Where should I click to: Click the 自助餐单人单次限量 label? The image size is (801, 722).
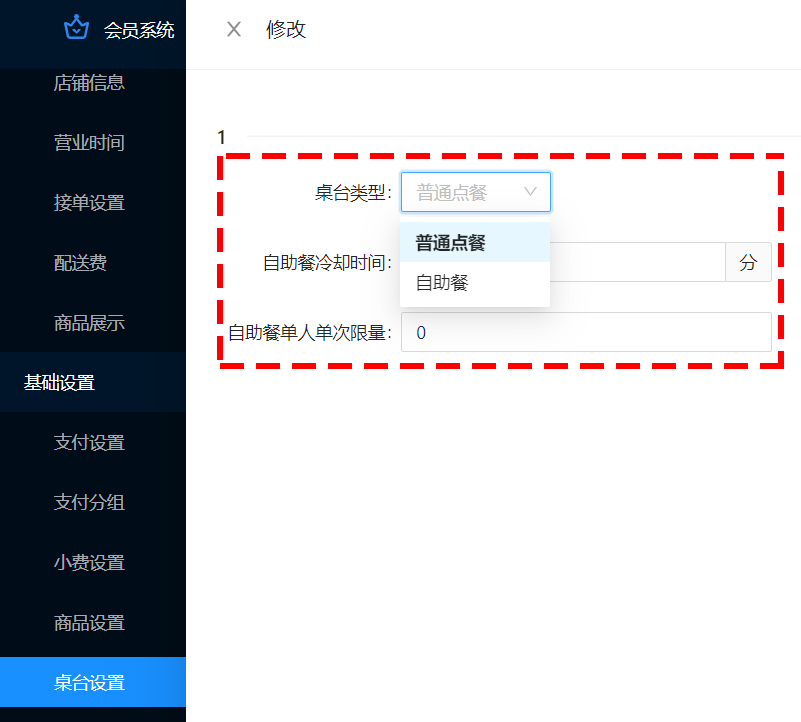click(x=310, y=333)
